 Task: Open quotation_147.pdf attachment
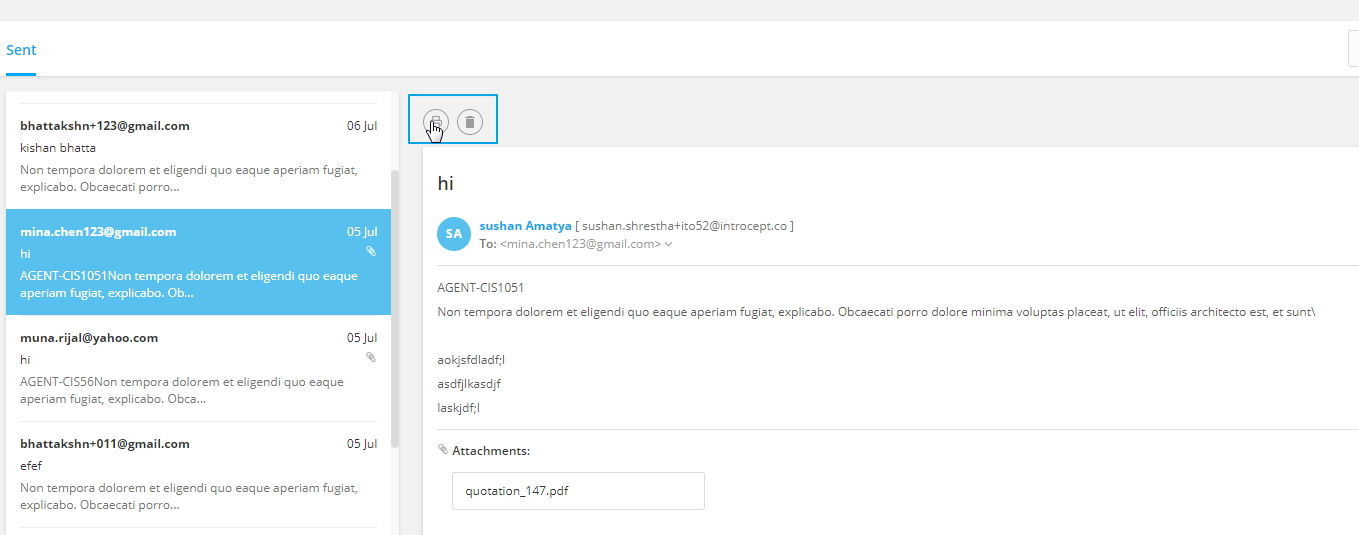pos(578,491)
